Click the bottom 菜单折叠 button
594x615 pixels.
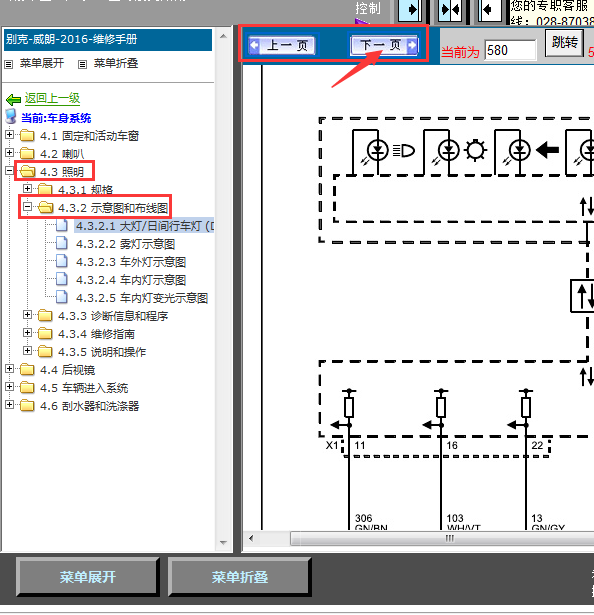click(240, 577)
